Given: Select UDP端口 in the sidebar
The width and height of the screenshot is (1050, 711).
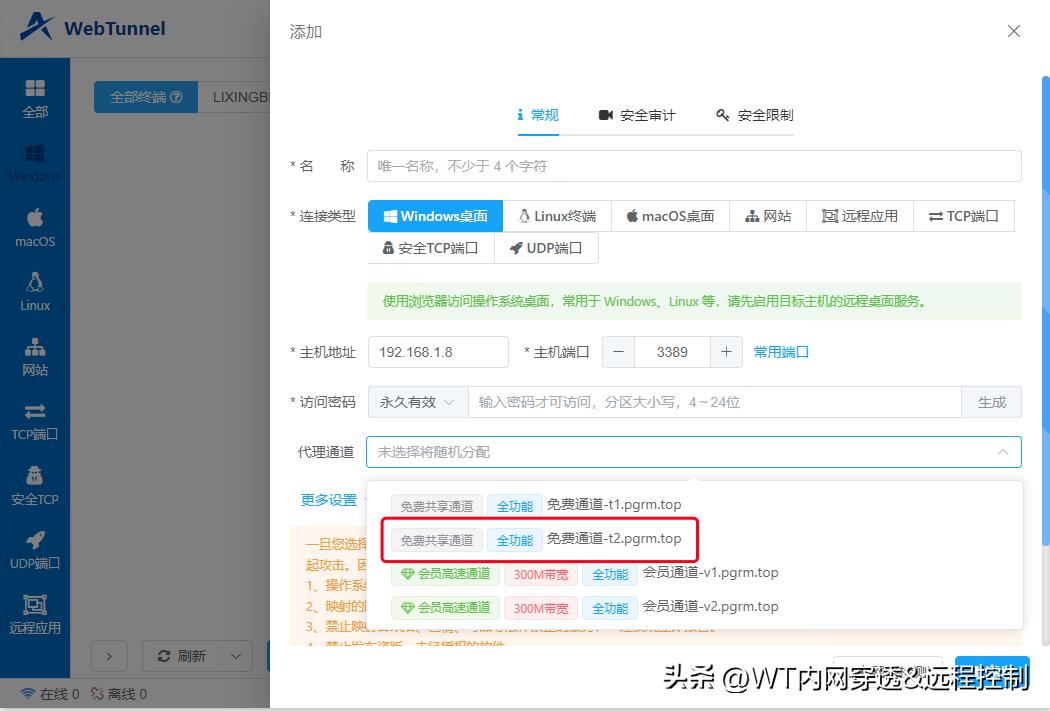Looking at the screenshot, I should (x=35, y=550).
